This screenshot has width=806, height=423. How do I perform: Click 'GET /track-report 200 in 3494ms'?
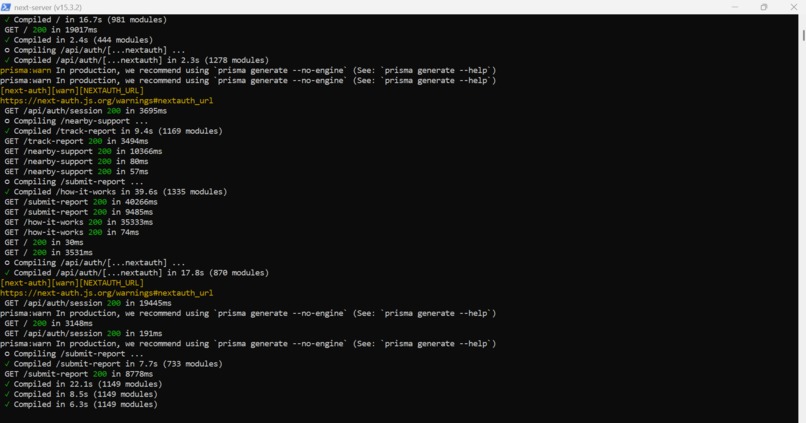76,141
